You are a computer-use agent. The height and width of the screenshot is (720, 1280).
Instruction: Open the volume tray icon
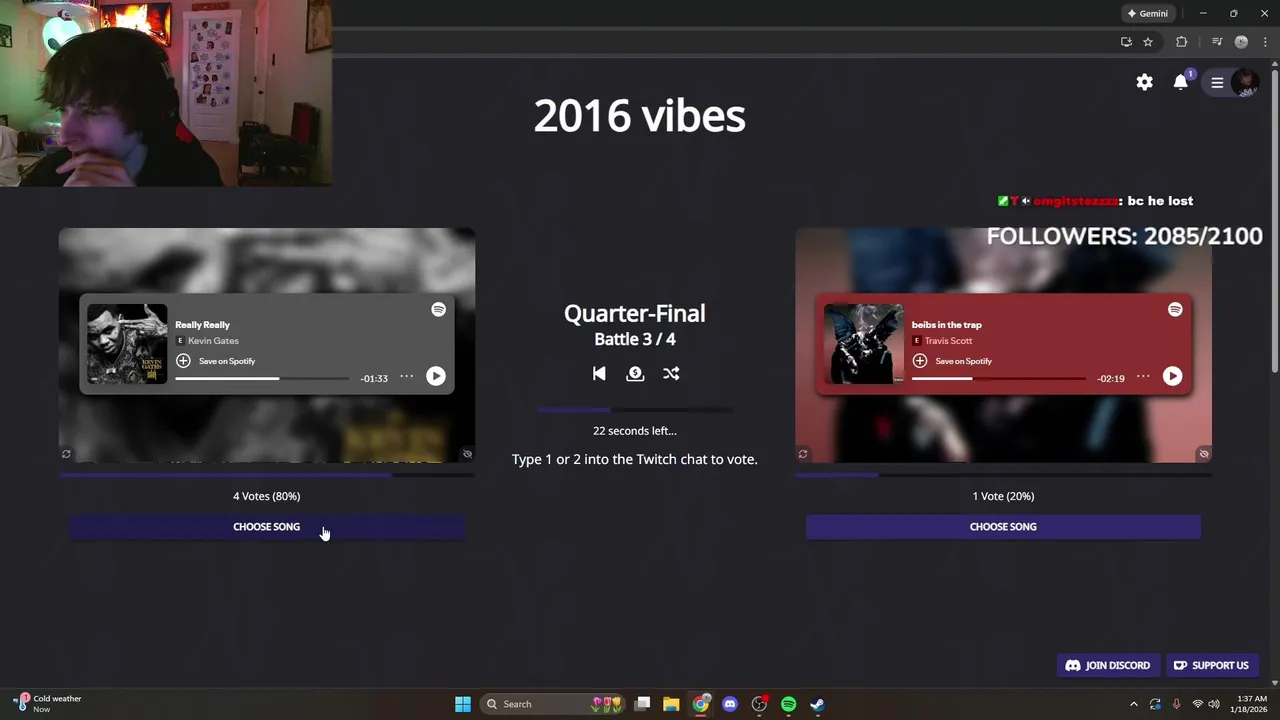pos(1213,704)
